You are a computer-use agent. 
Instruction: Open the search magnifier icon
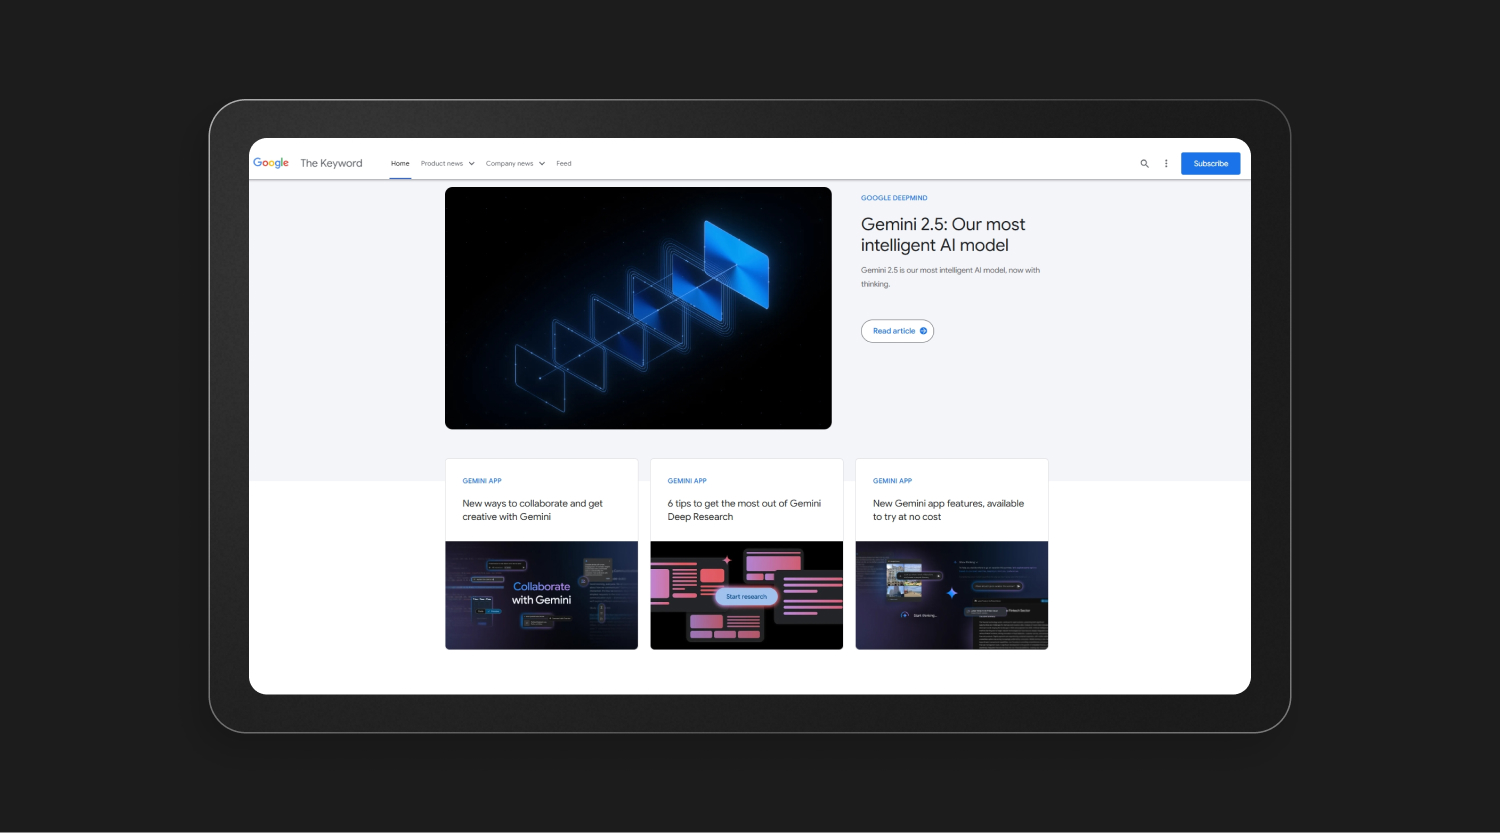pyautogui.click(x=1145, y=164)
